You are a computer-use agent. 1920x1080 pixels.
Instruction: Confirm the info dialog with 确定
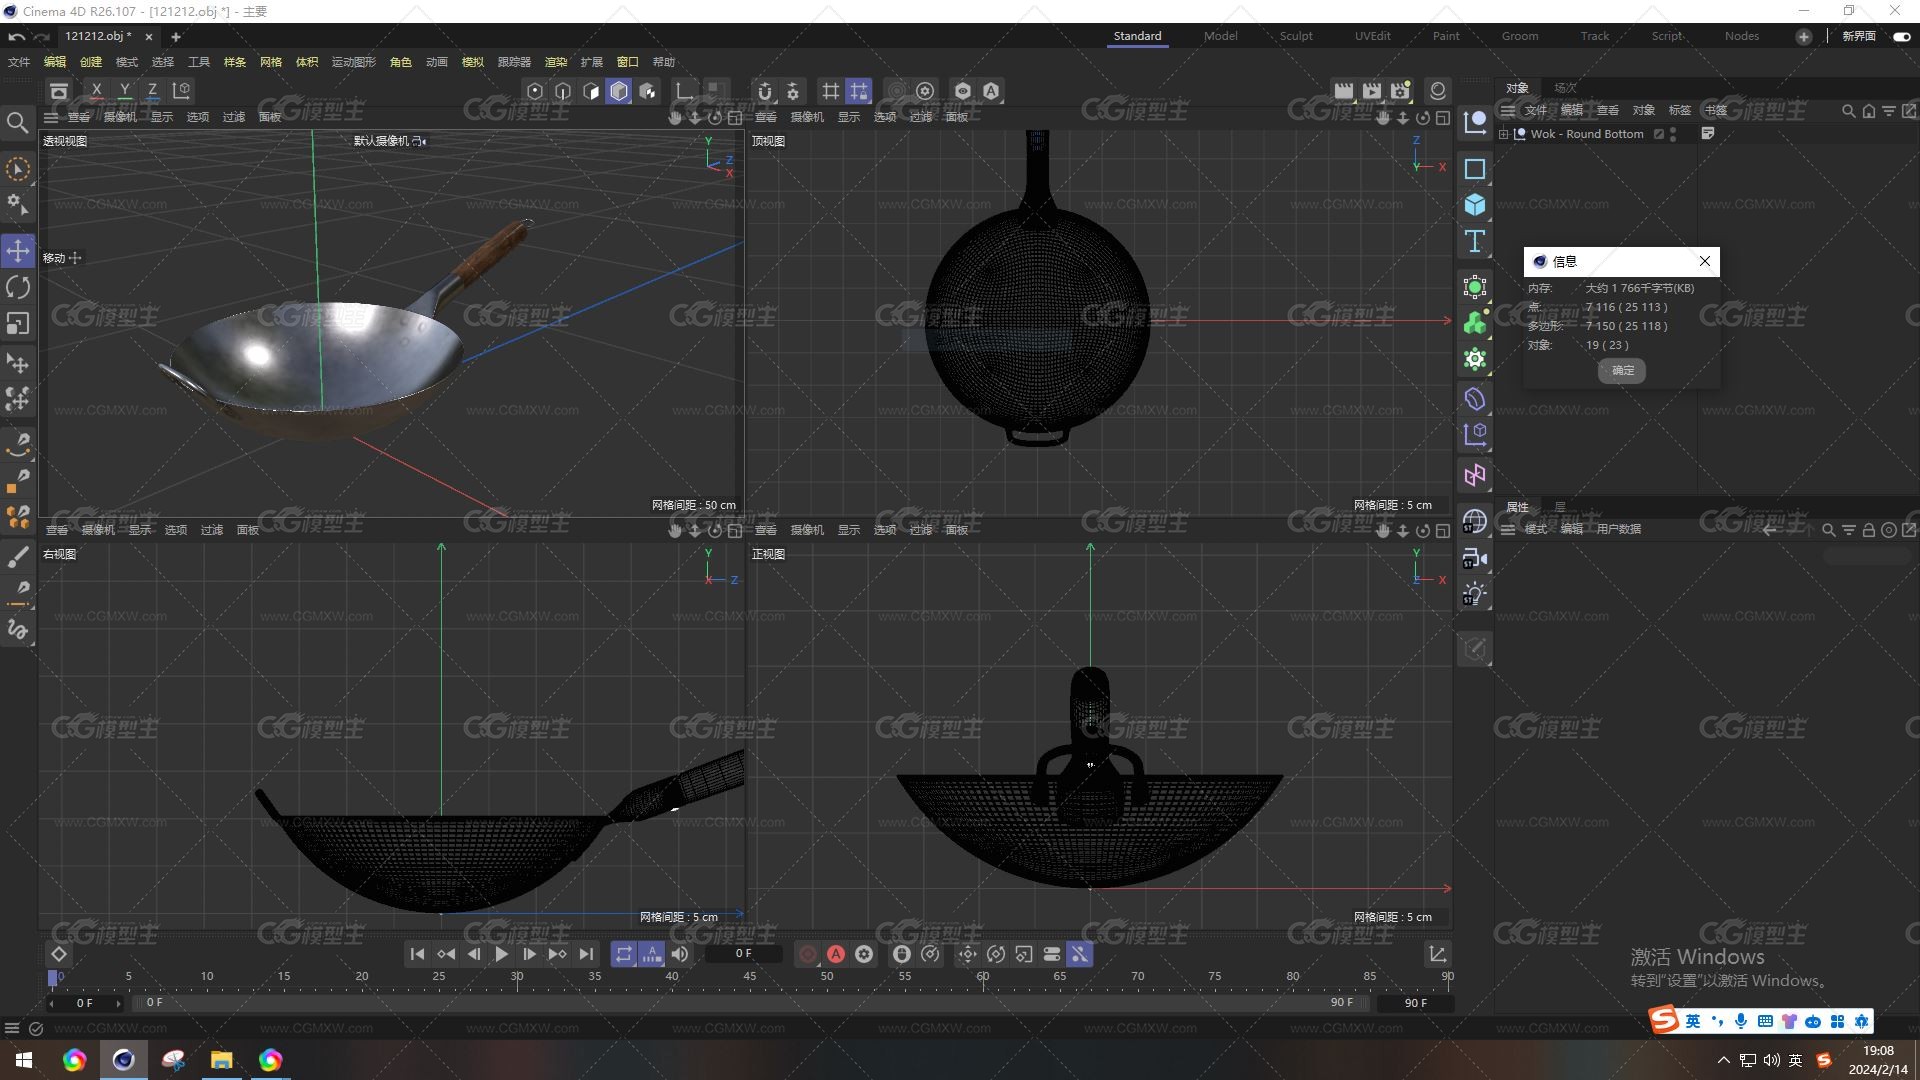(1622, 370)
